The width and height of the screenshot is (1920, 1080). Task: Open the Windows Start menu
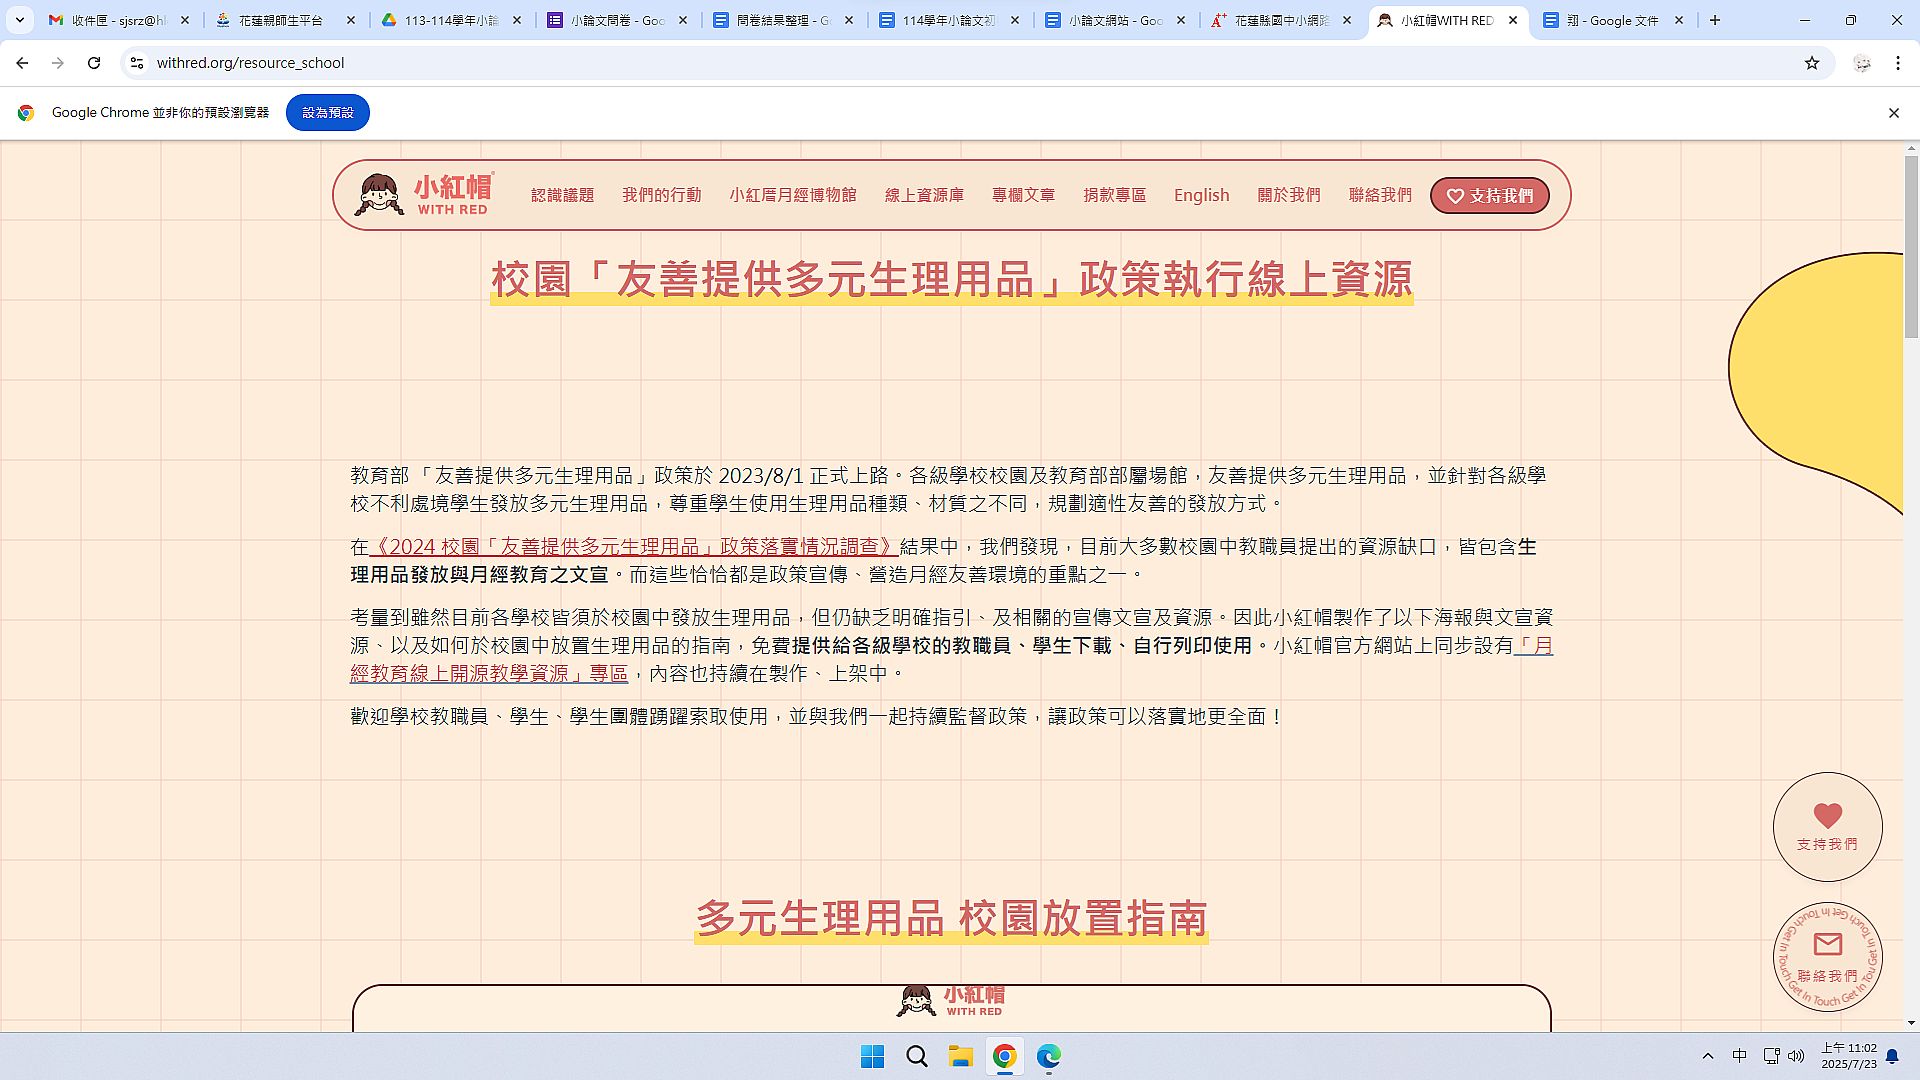point(872,1056)
